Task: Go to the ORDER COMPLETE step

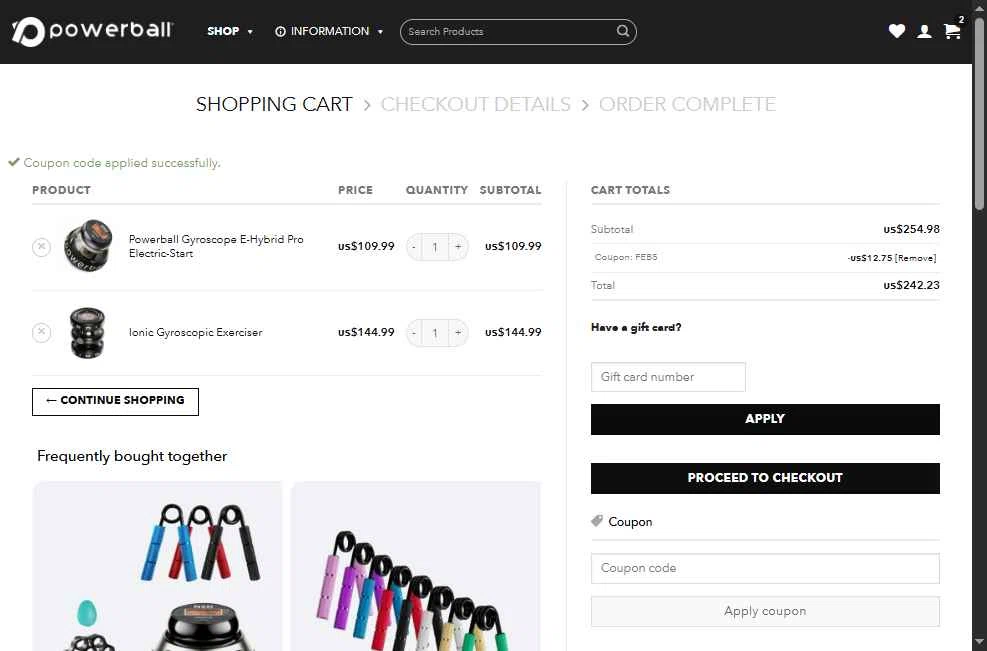Action: pyautogui.click(x=687, y=104)
